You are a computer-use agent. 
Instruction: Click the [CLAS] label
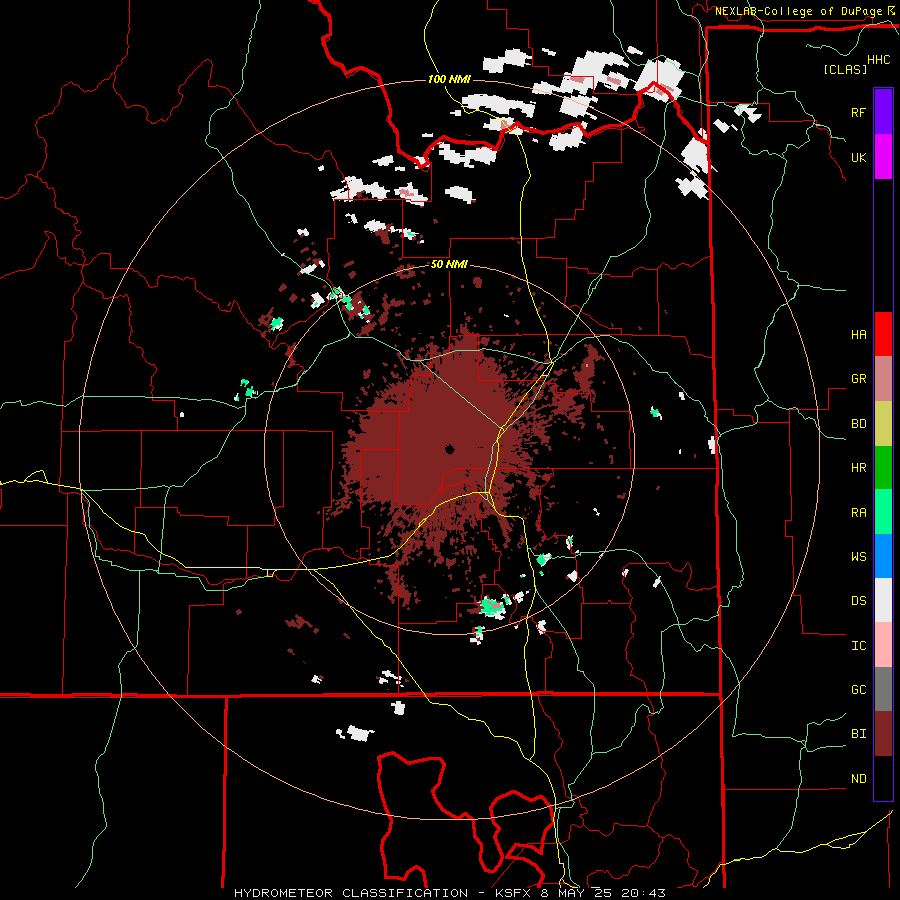click(845, 69)
